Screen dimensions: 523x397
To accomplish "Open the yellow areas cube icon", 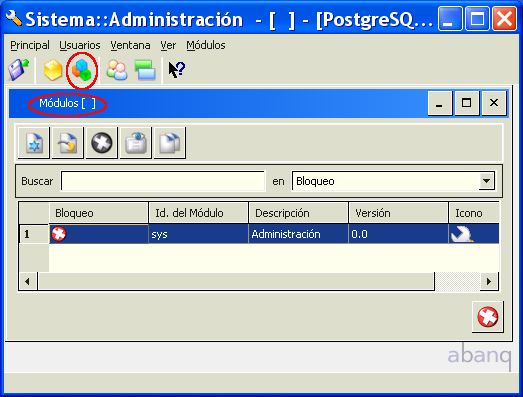I will [53, 70].
